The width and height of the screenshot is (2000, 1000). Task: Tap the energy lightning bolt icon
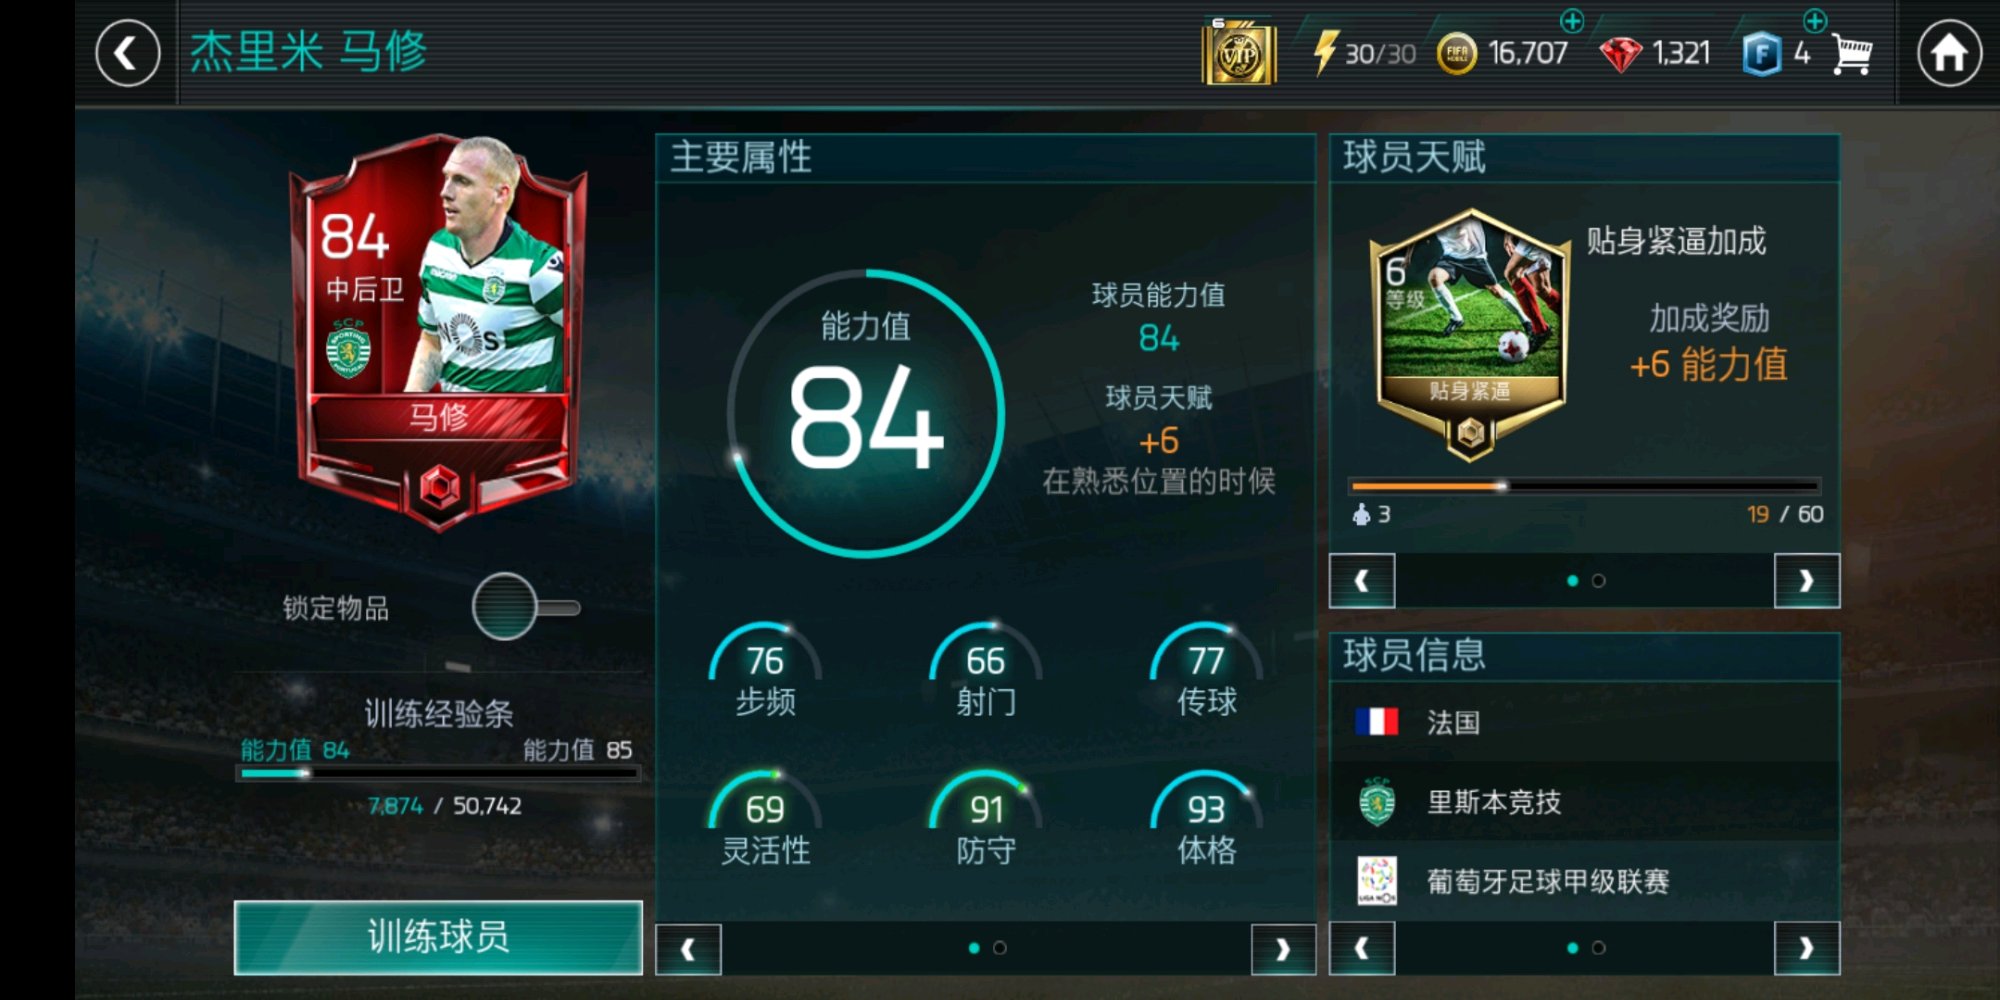[1324, 53]
